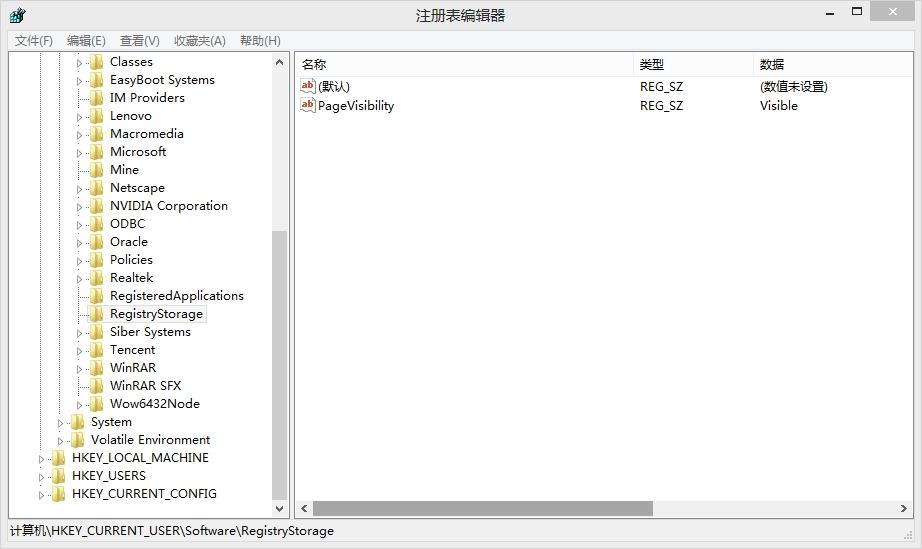This screenshot has width=922, height=549.
Task: Click the NVIDIA Corporation folder icon
Action: tap(96, 206)
